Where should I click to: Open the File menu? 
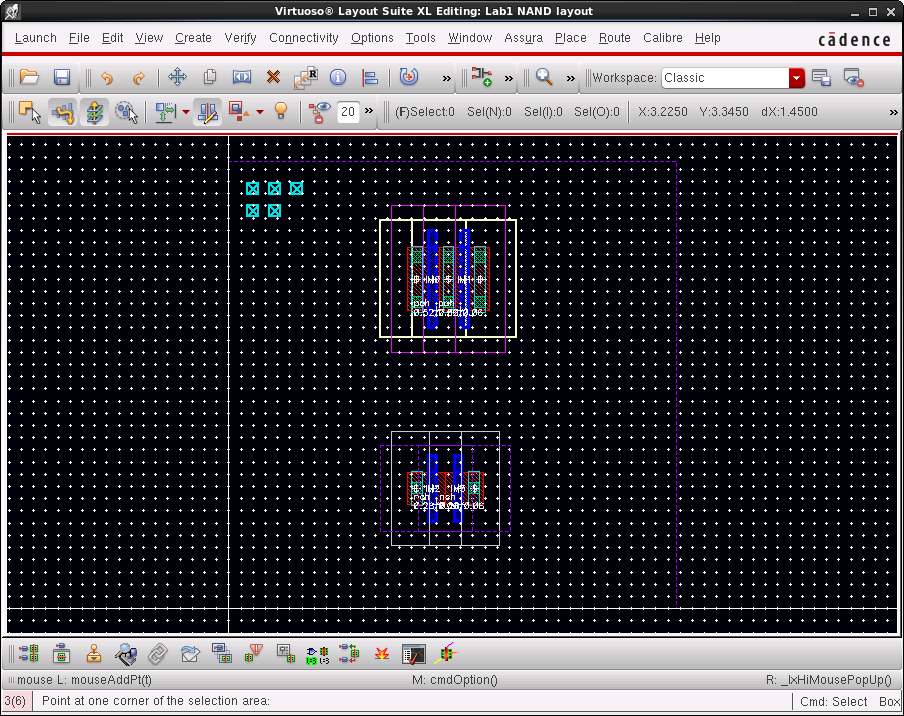point(79,37)
